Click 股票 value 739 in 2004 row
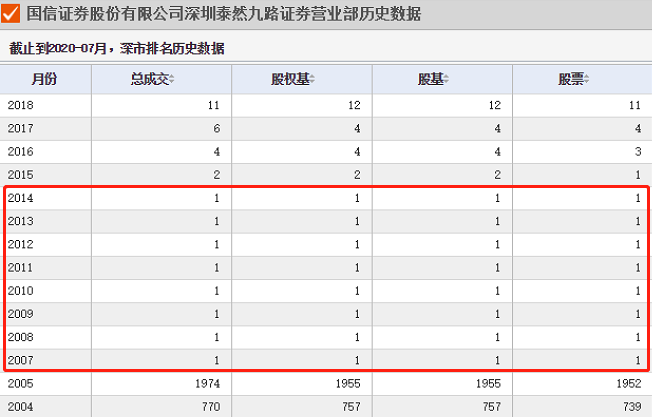The width and height of the screenshot is (652, 417). click(632, 407)
